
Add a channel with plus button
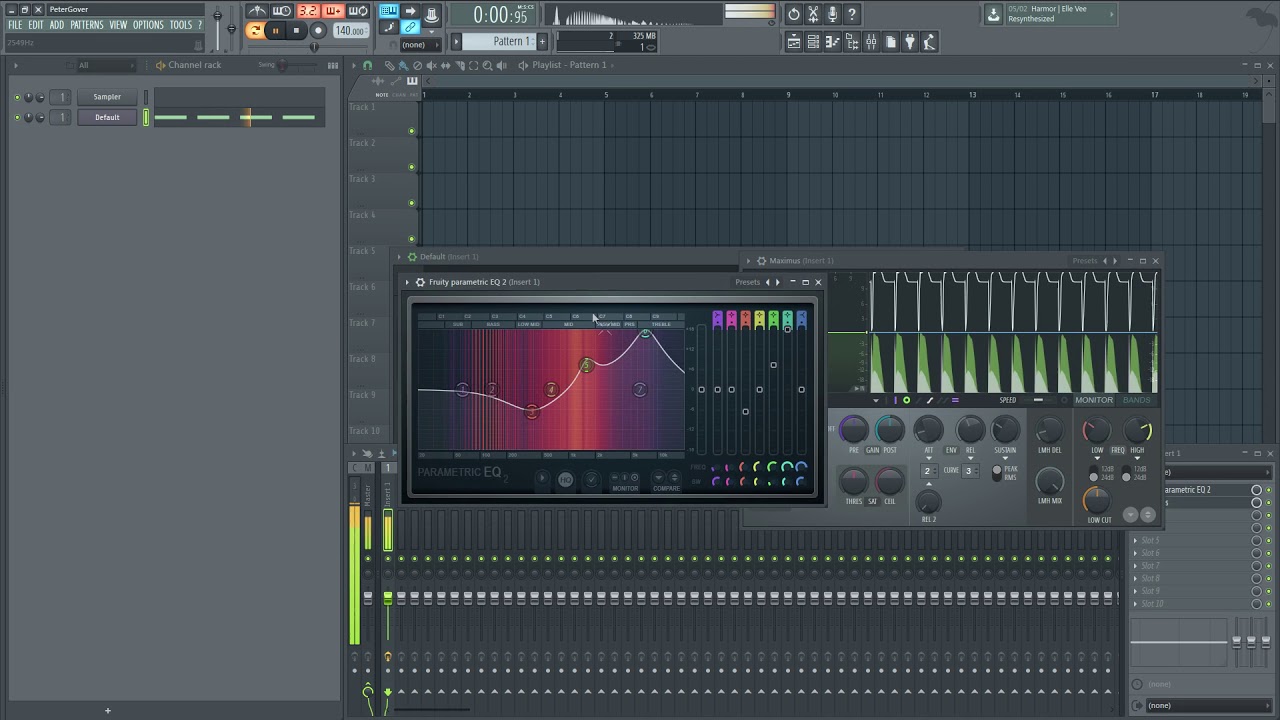107,711
